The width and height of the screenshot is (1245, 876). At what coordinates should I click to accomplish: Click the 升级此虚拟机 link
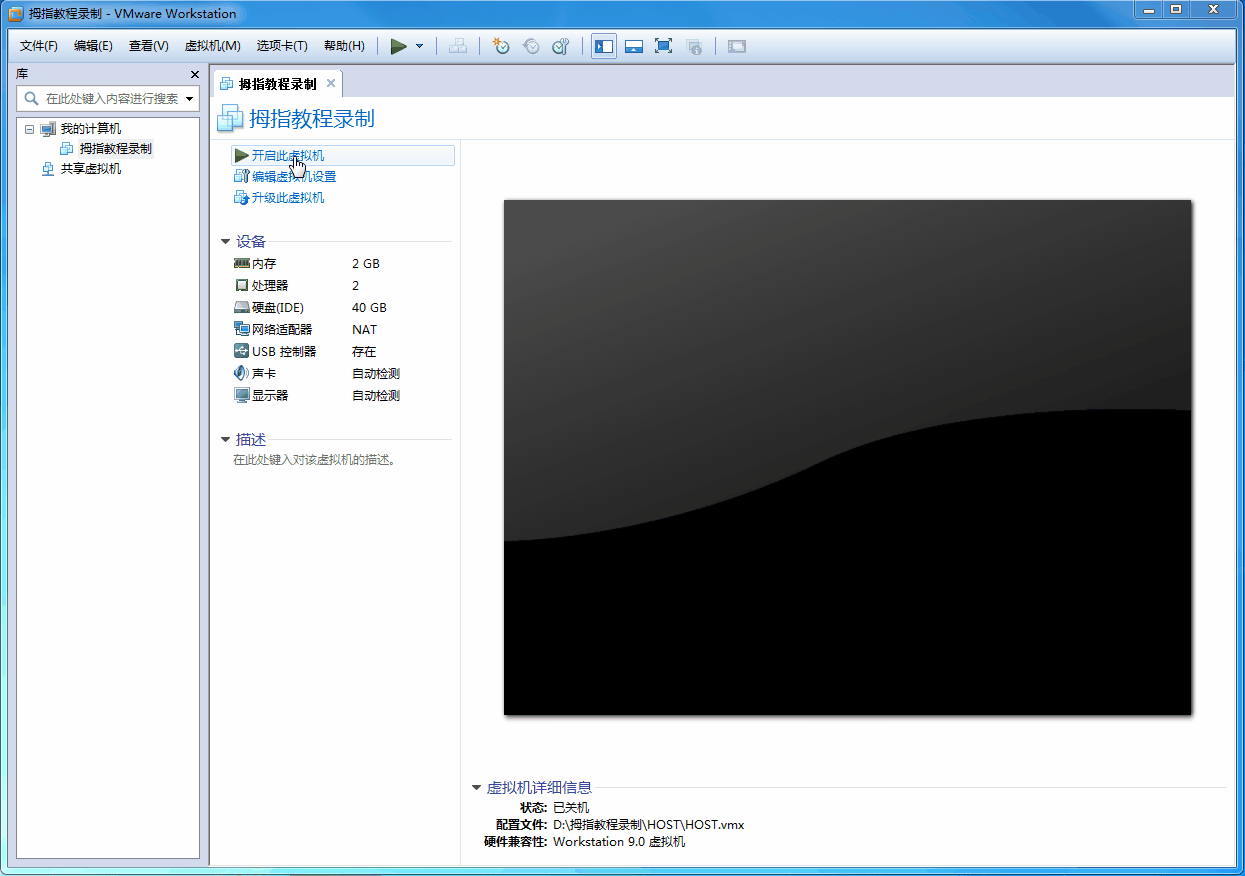click(288, 198)
